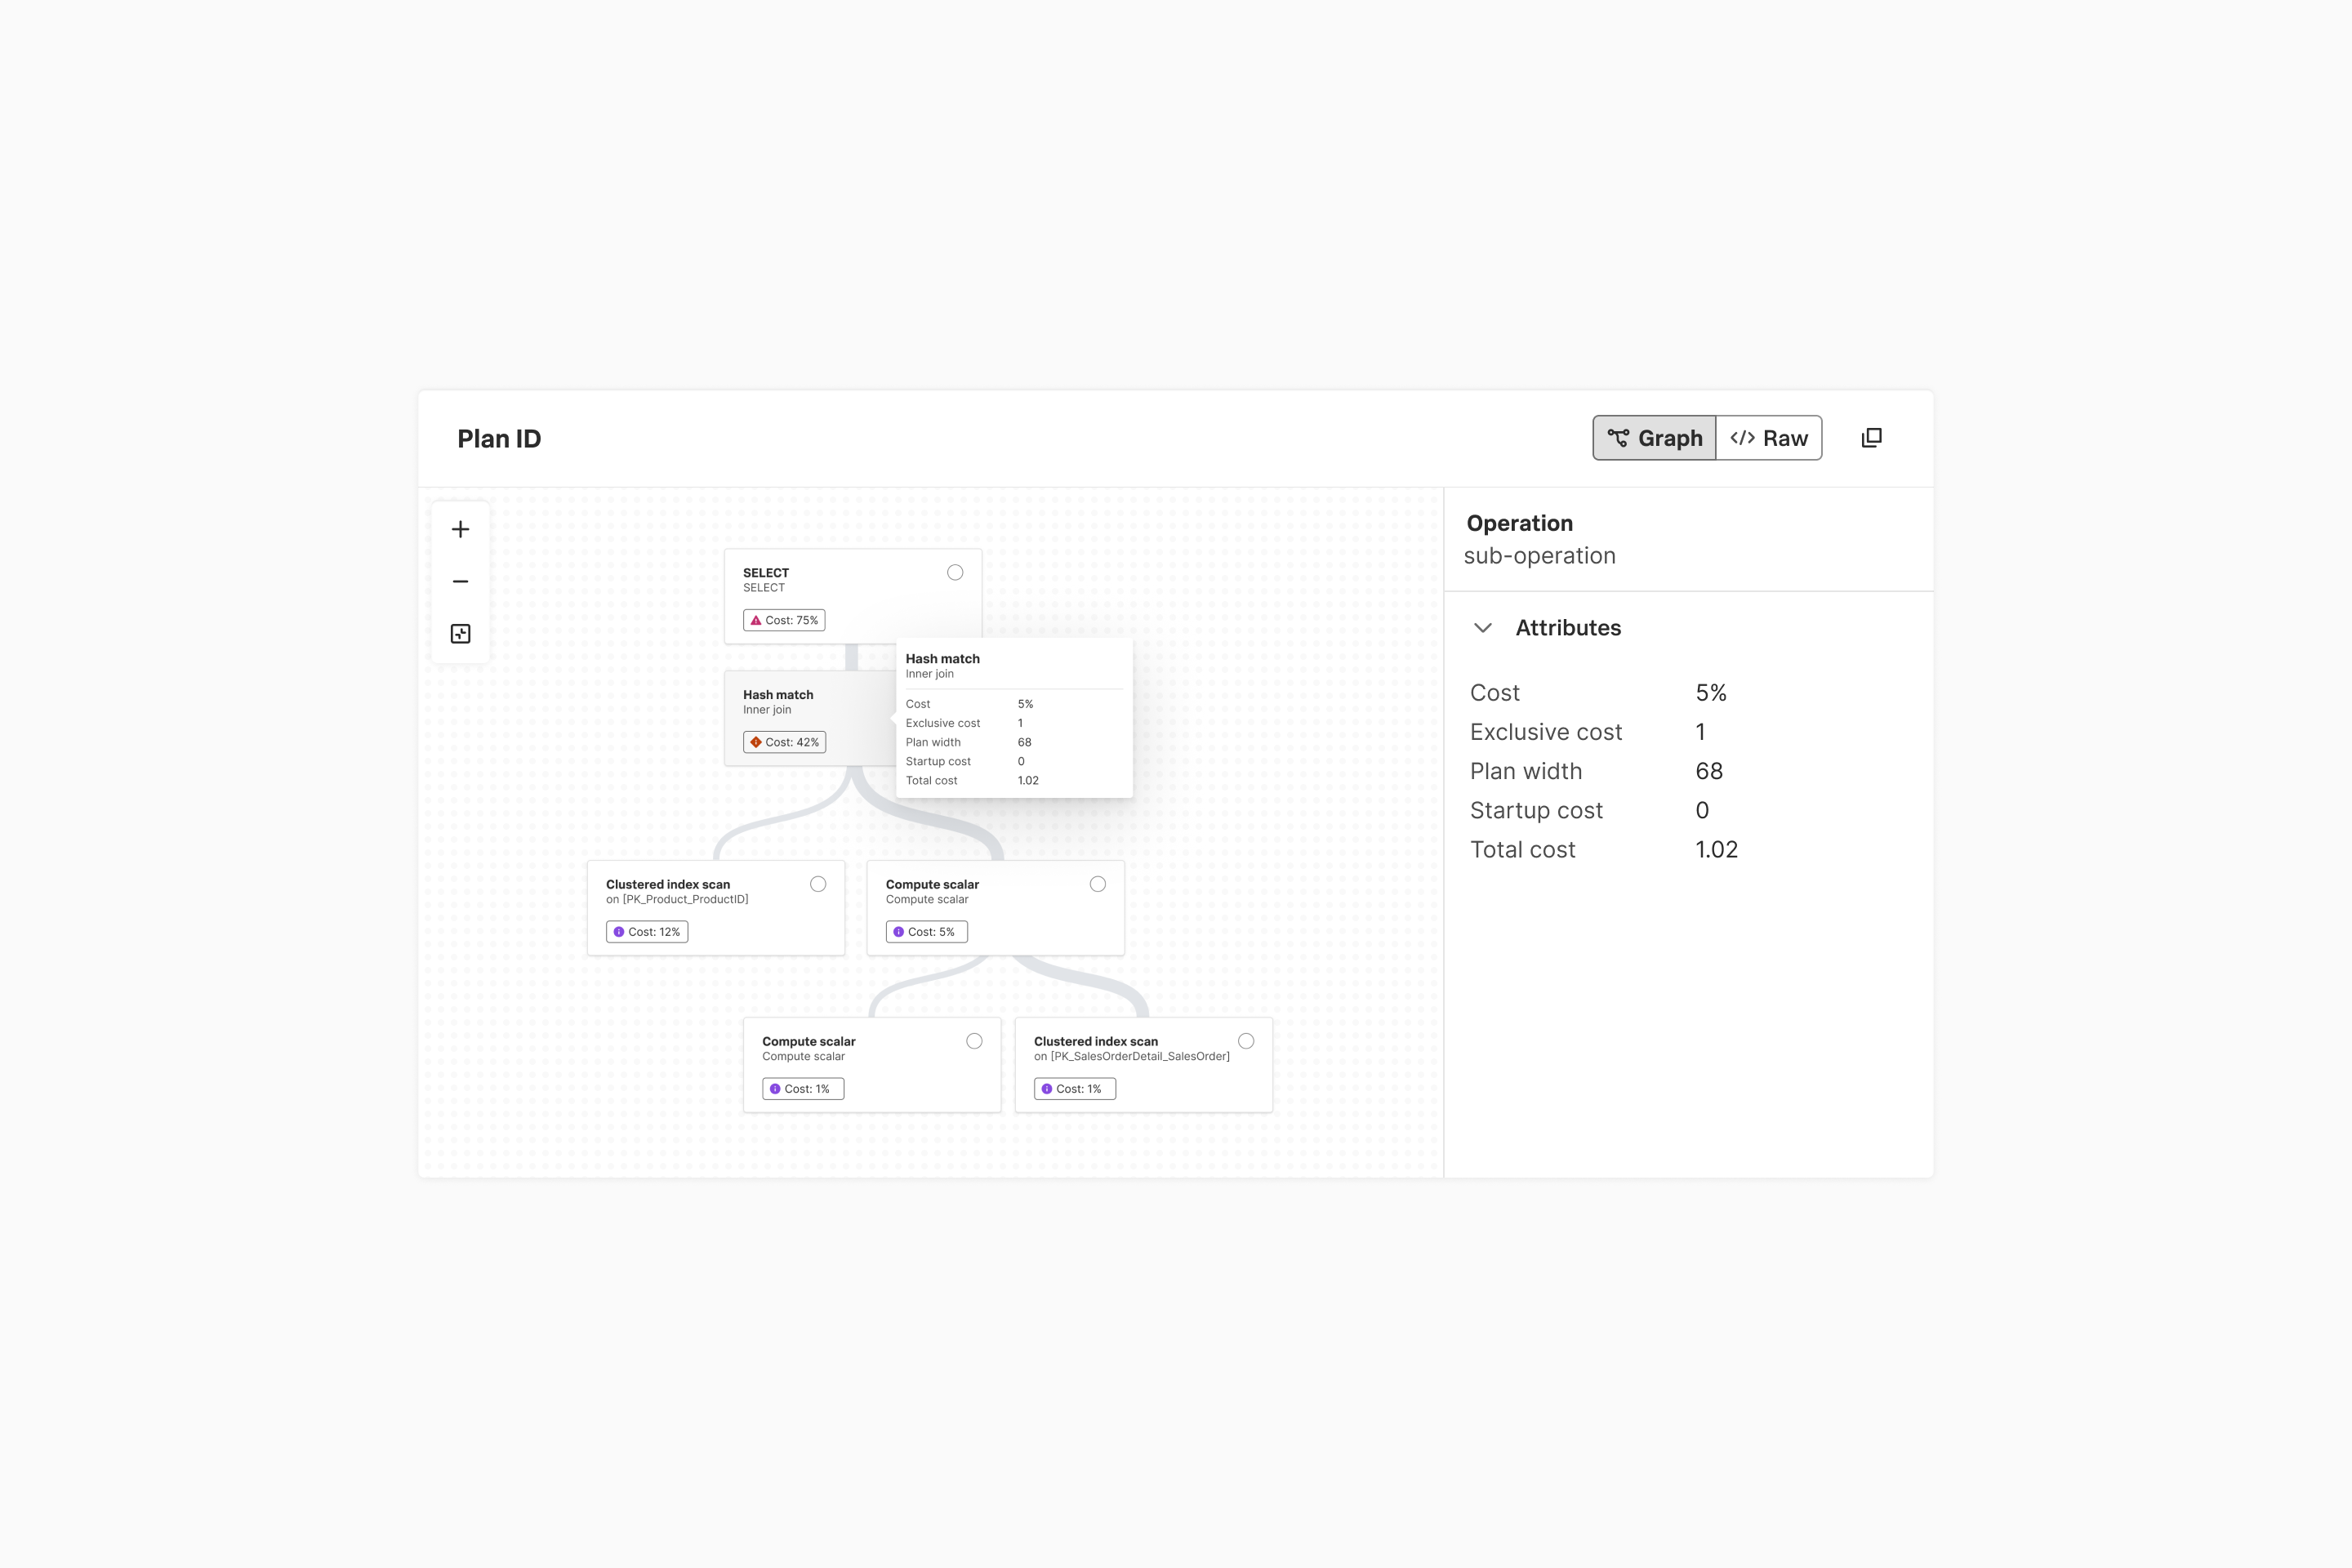Viewport: 2352px width, 1568px height.
Task: Collapse the Attributes section
Action: pyautogui.click(x=1483, y=628)
